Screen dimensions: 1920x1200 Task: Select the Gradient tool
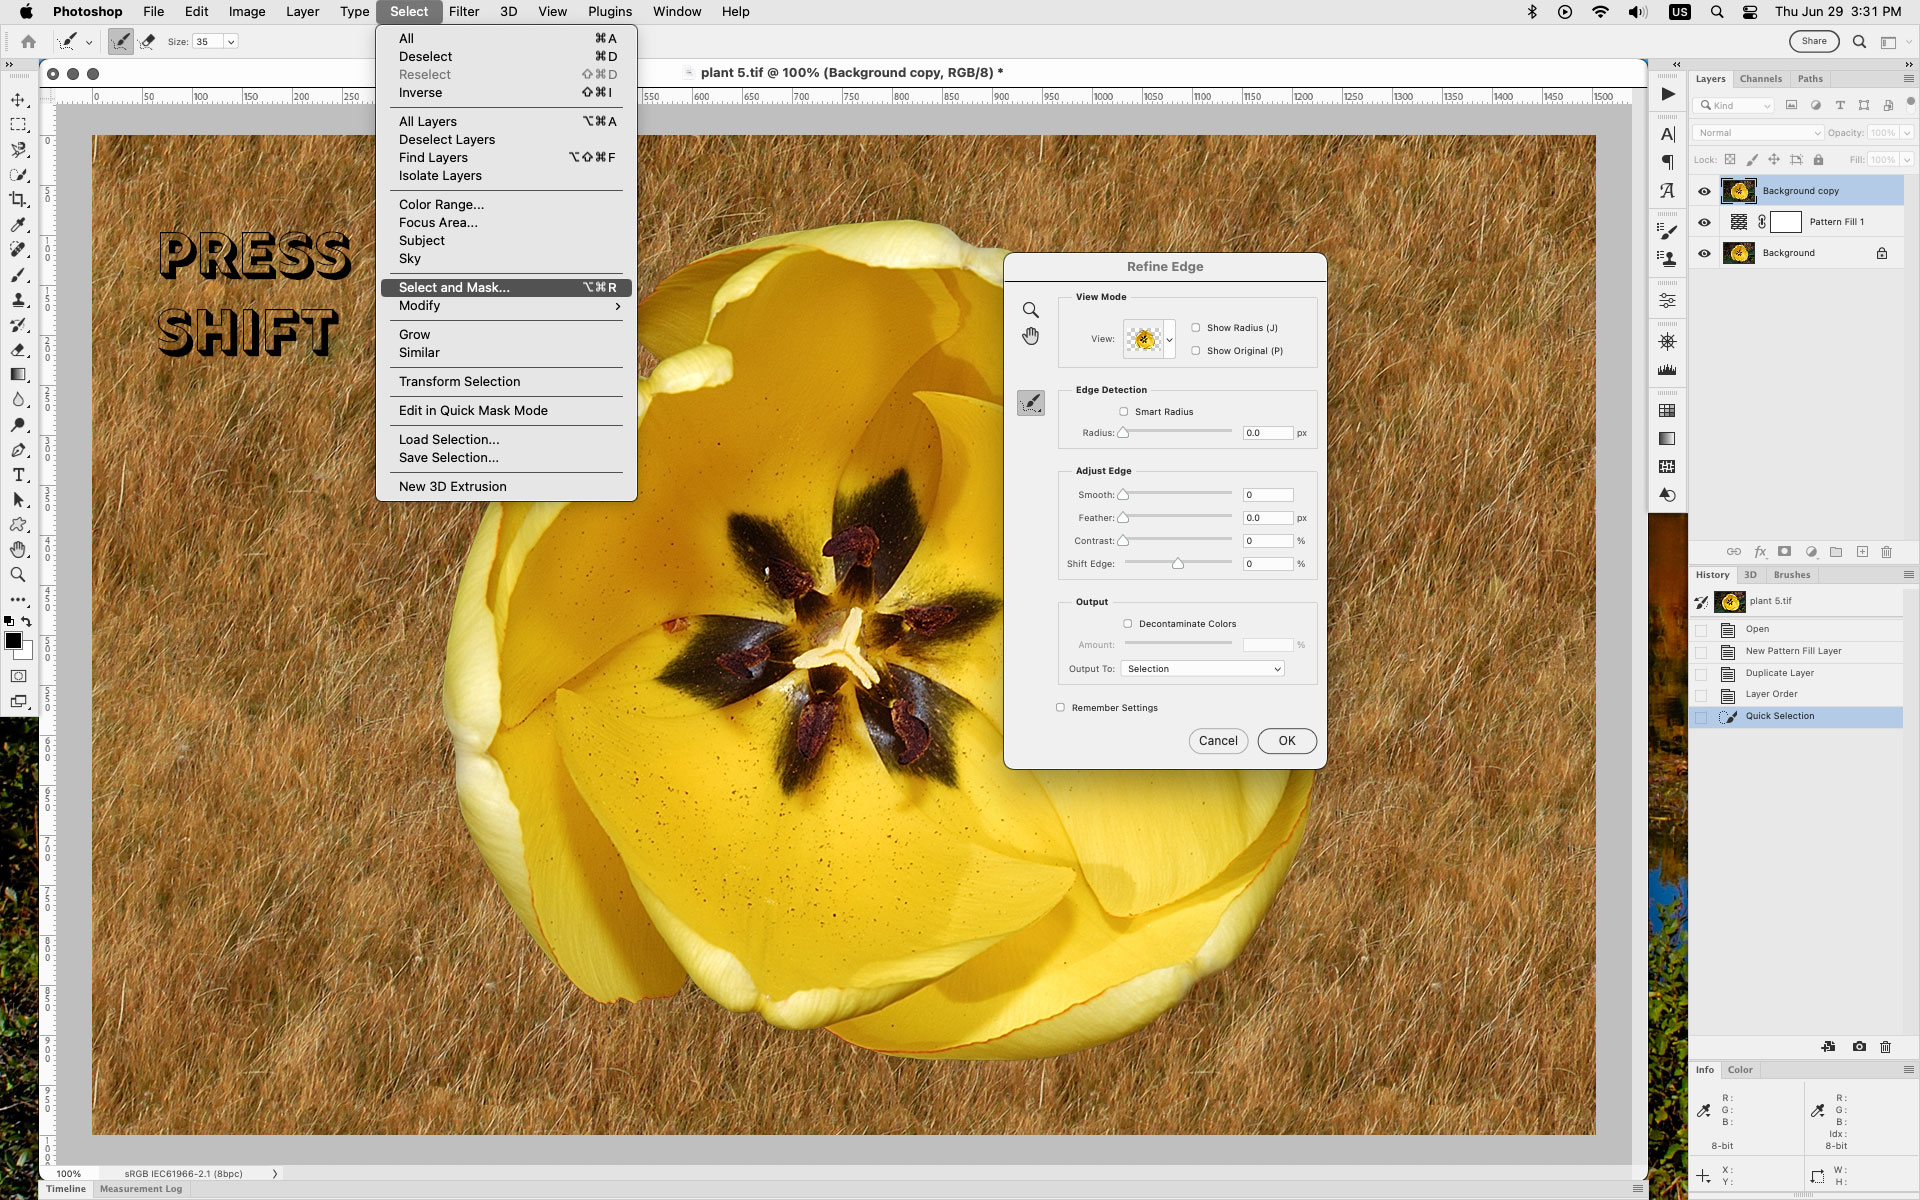click(18, 375)
